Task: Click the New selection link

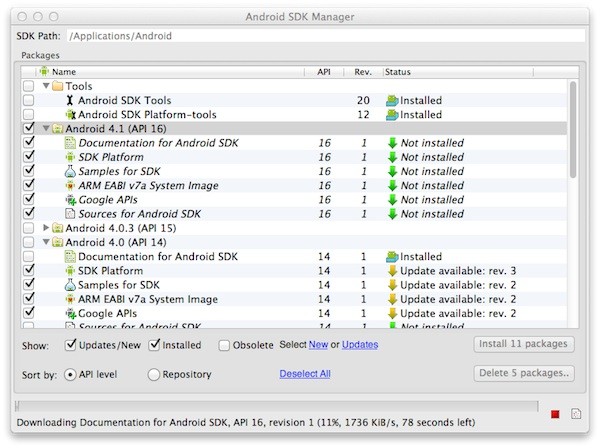Action: point(318,345)
